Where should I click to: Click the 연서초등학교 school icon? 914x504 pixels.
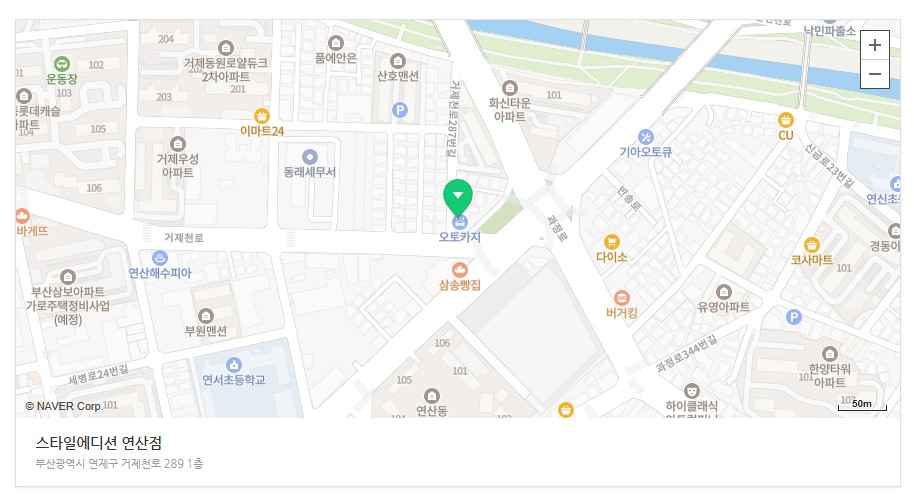(234, 365)
